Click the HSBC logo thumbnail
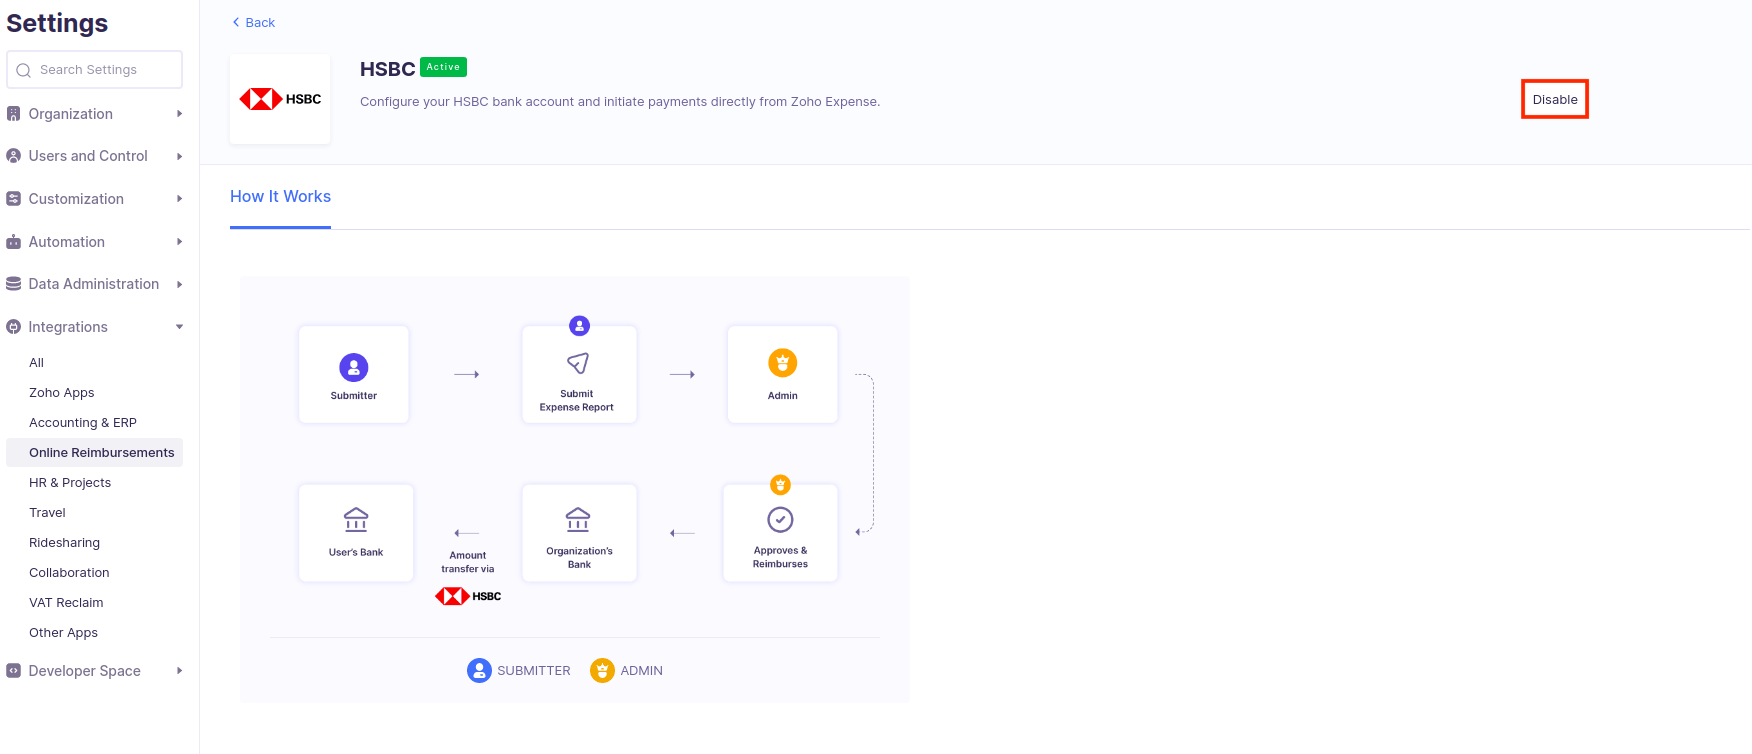 pos(280,99)
